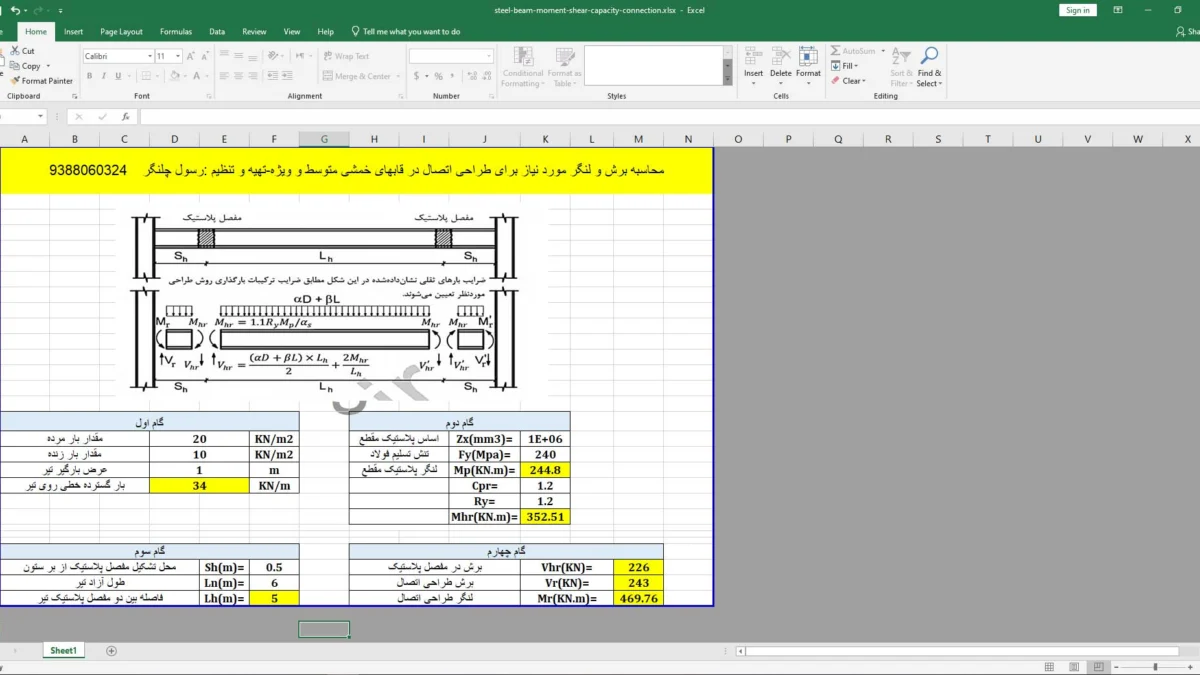
Task: Click the Cut scissors icon
Action: coord(14,51)
